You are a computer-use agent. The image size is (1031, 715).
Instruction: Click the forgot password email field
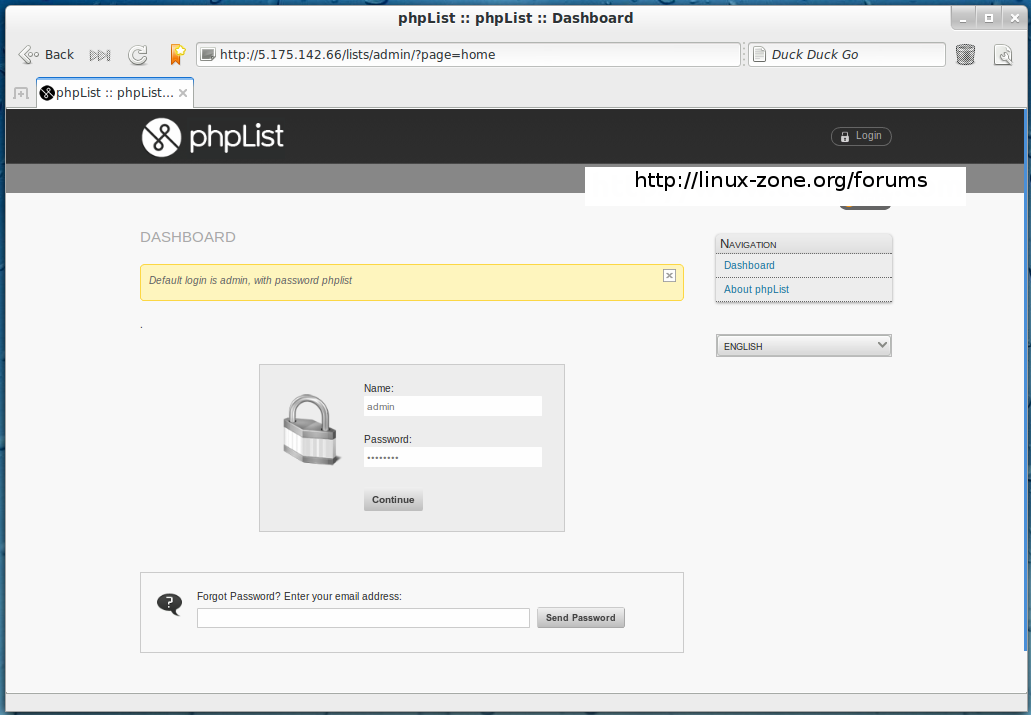tap(363, 618)
